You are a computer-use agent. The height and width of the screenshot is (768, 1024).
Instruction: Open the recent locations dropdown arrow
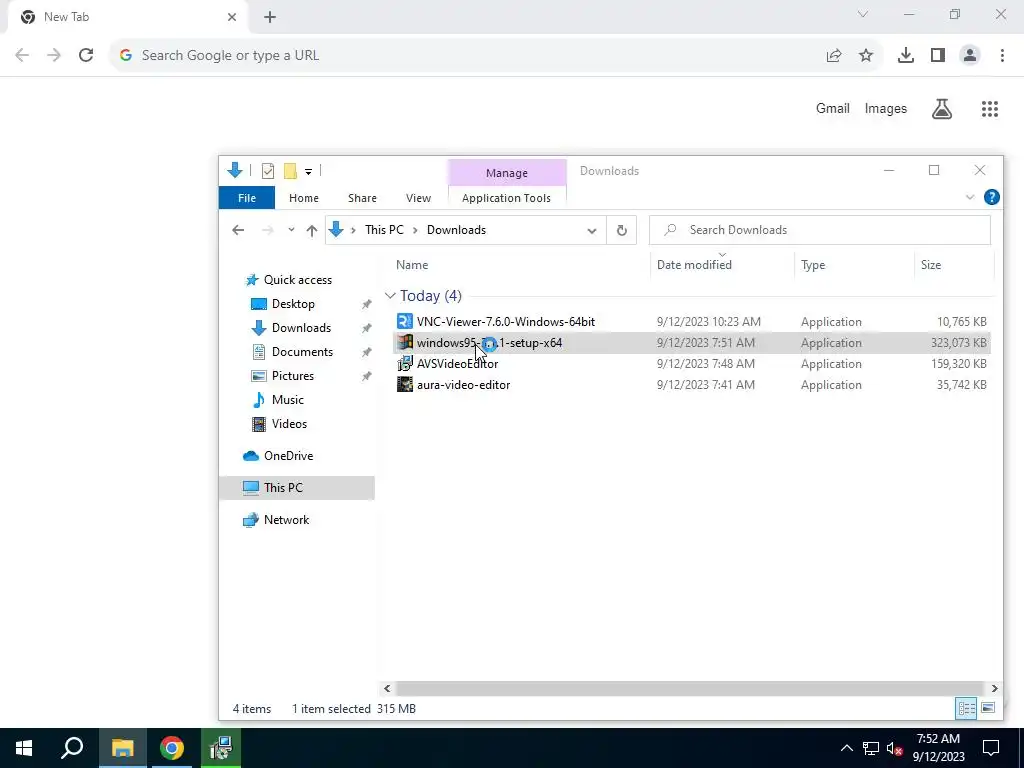[291, 230]
